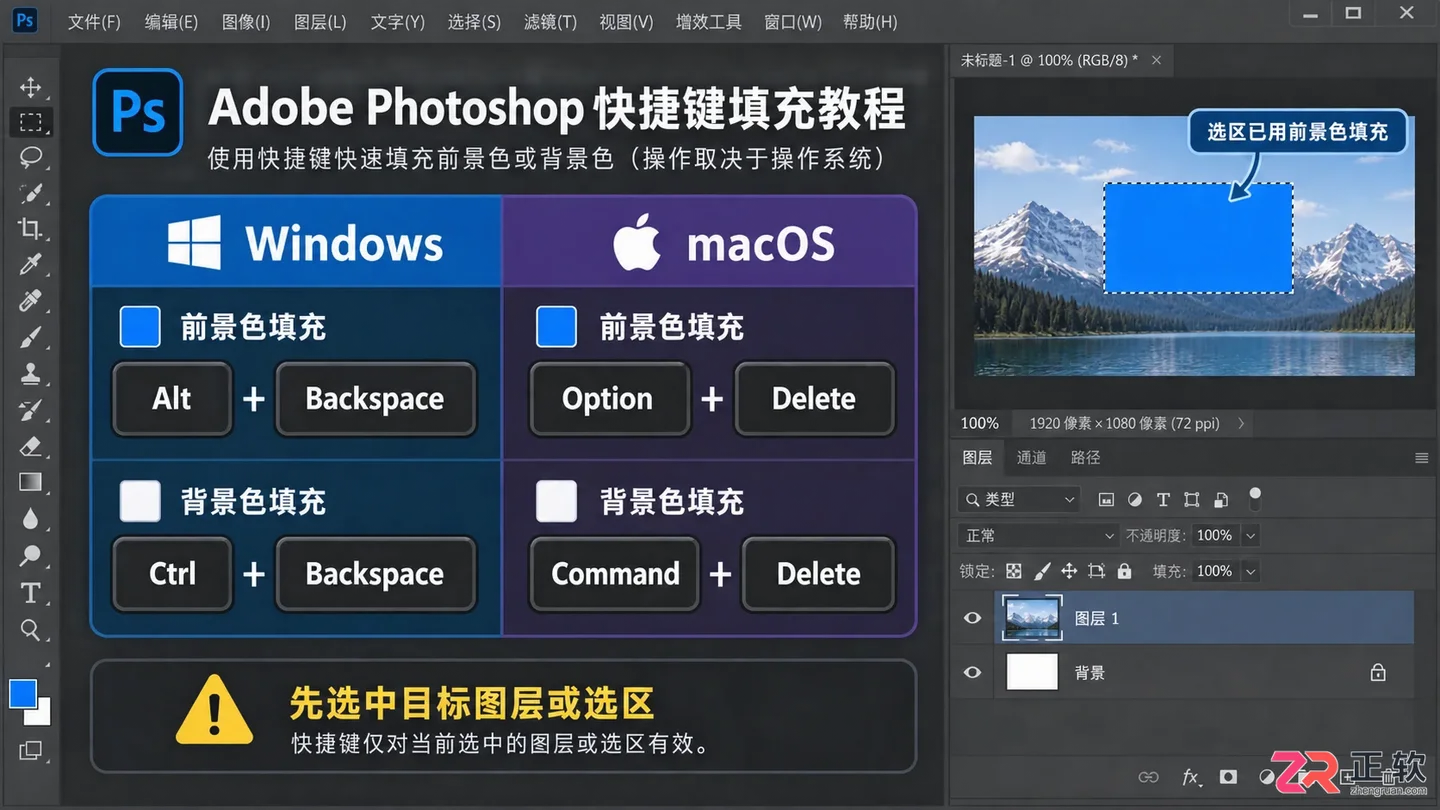
Task: Filter layers by shape layer icon
Action: tap(1192, 499)
